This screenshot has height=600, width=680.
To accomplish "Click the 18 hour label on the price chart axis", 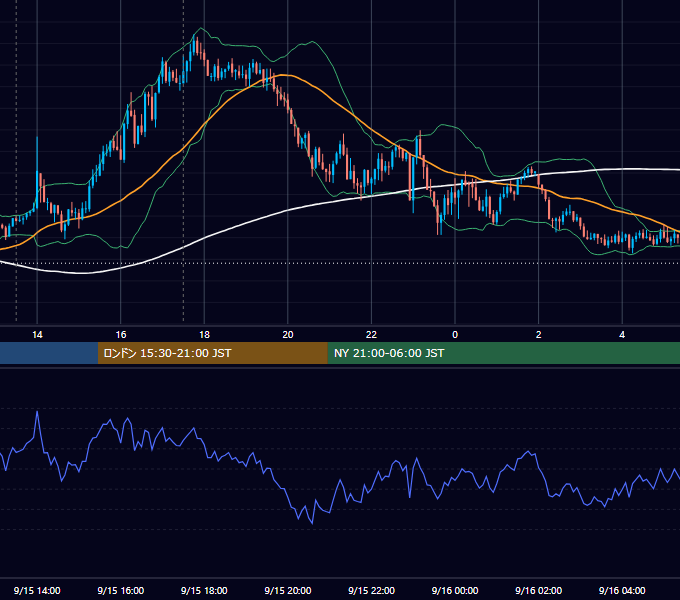I will click(x=204, y=335).
